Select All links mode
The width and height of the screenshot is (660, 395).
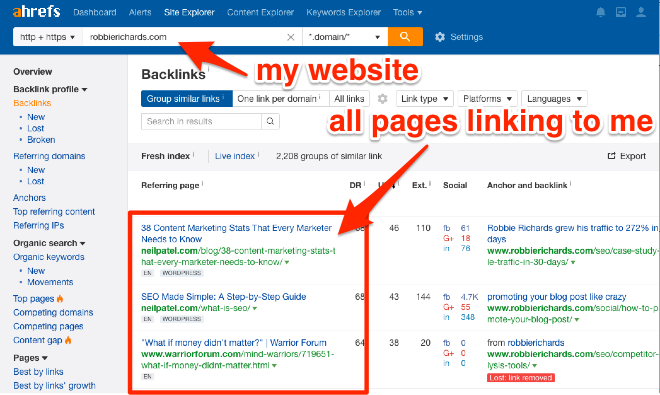(x=349, y=99)
